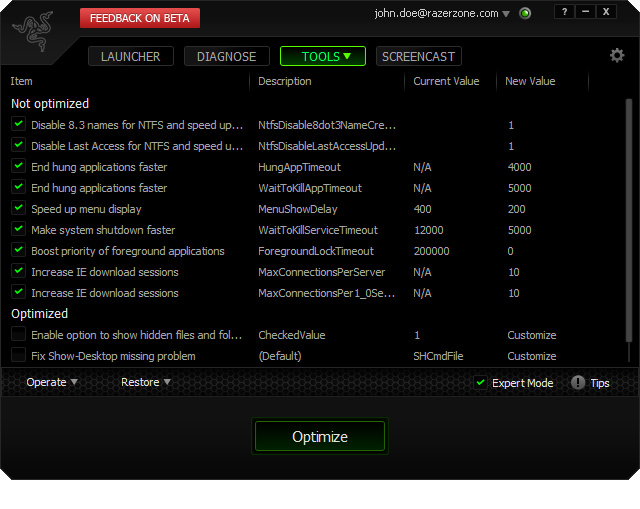The height and width of the screenshot is (509, 640).
Task: Switch to the Launcher tab
Action: (x=130, y=57)
